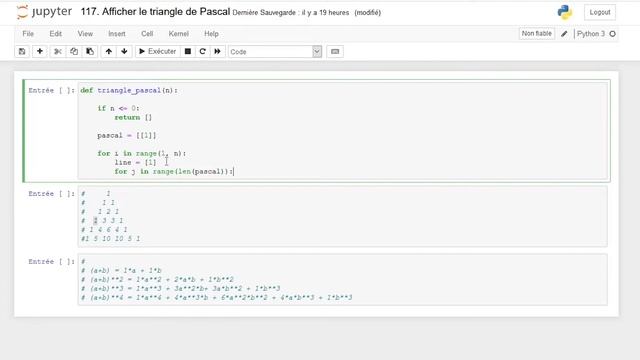Screen dimensions: 640x360
Task: Click the kernel idle circle indicator
Action: click(x=613, y=34)
